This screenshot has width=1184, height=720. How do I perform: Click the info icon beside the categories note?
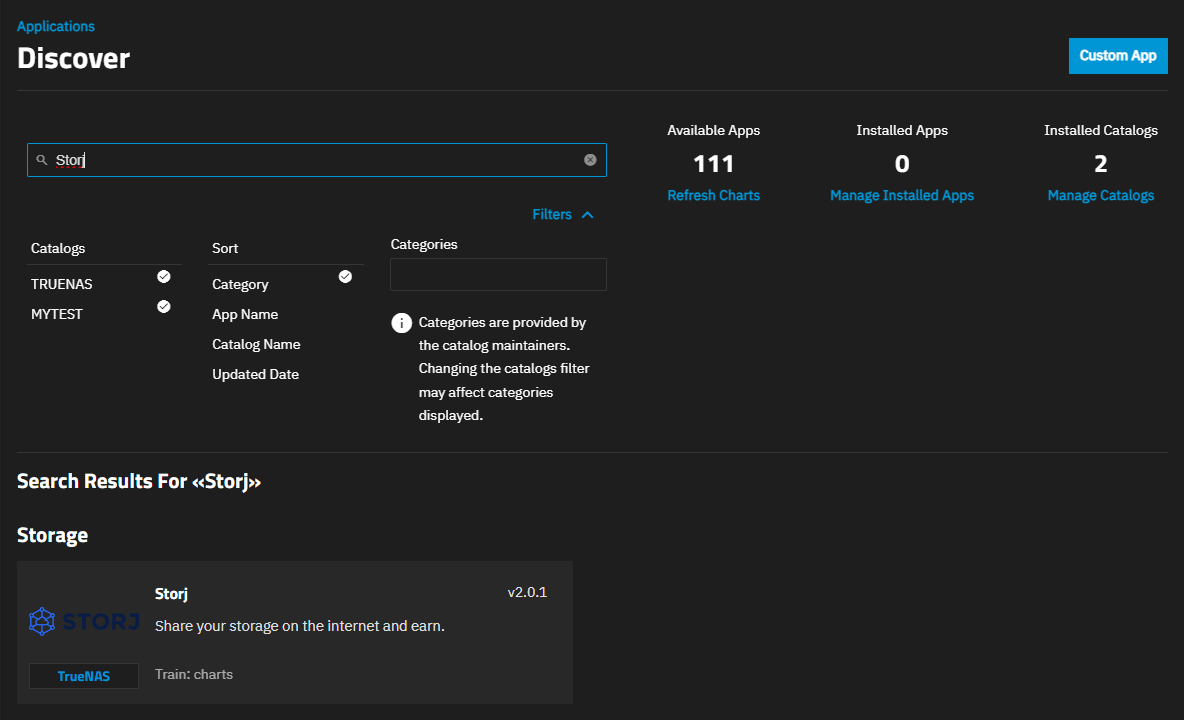402,323
